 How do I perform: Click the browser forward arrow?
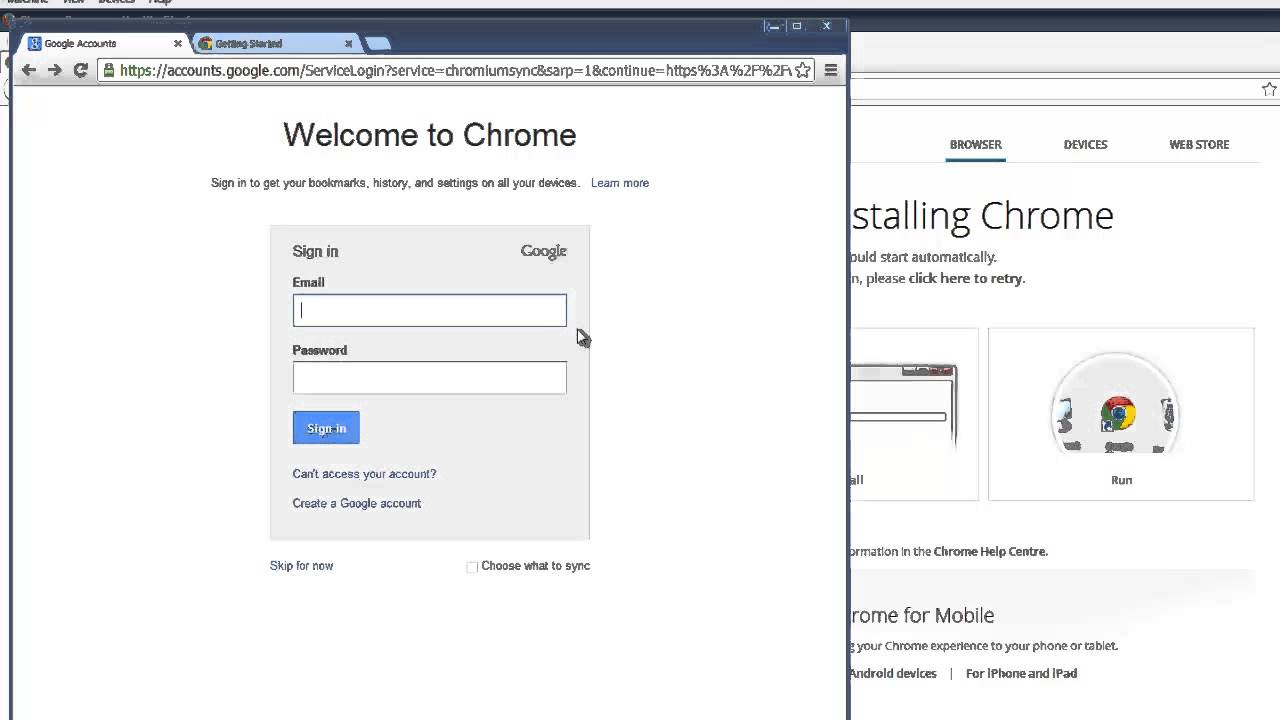pos(55,70)
